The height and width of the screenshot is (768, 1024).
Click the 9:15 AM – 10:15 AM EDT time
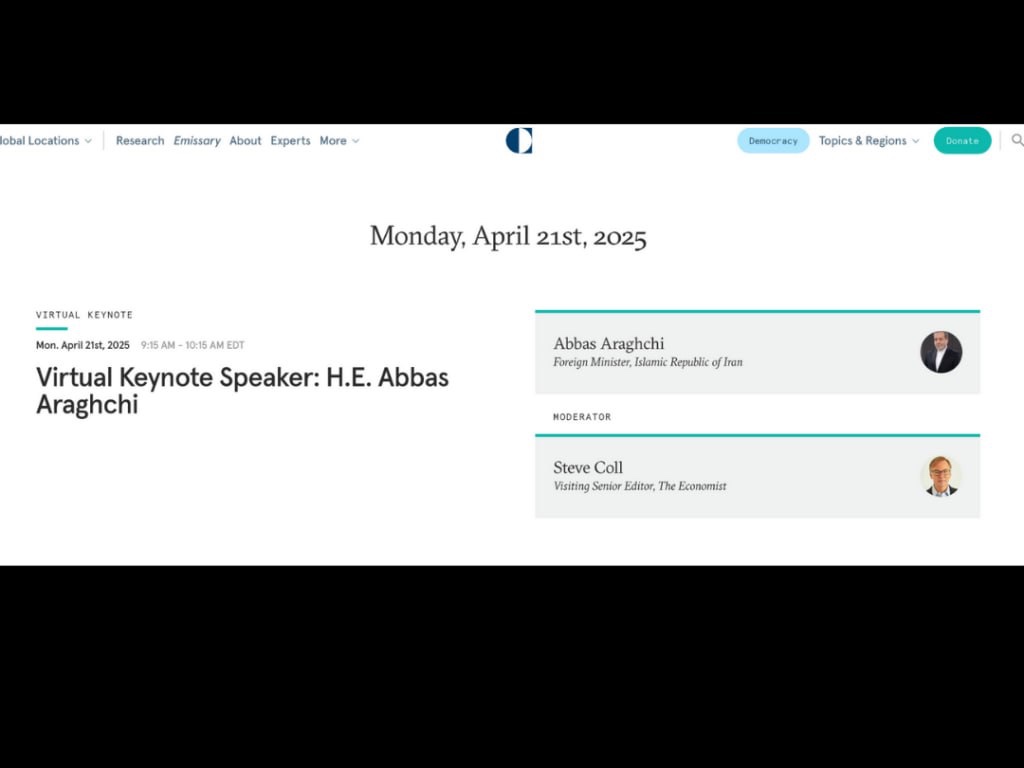pyautogui.click(x=192, y=345)
